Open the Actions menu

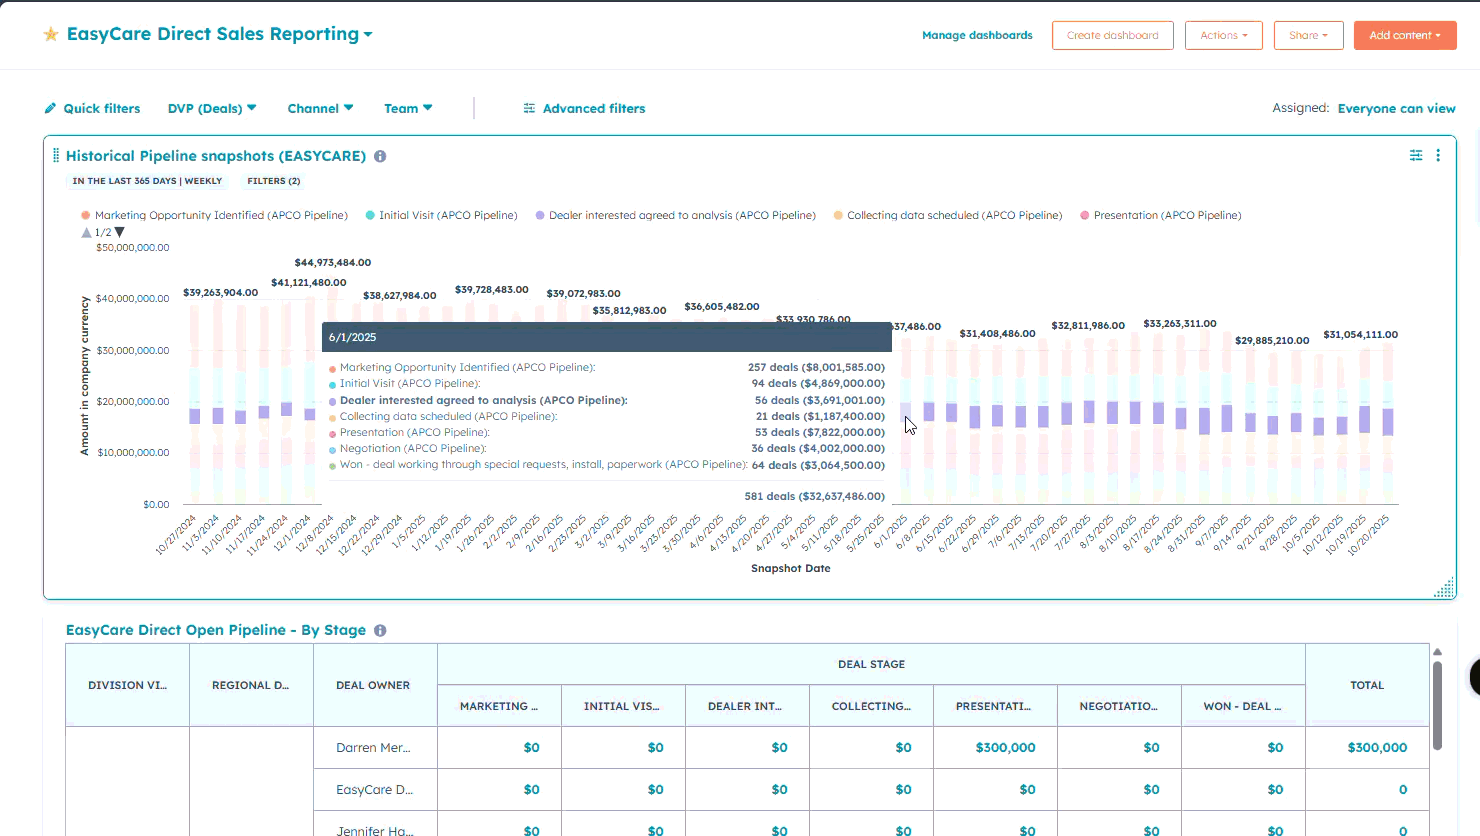(1223, 35)
